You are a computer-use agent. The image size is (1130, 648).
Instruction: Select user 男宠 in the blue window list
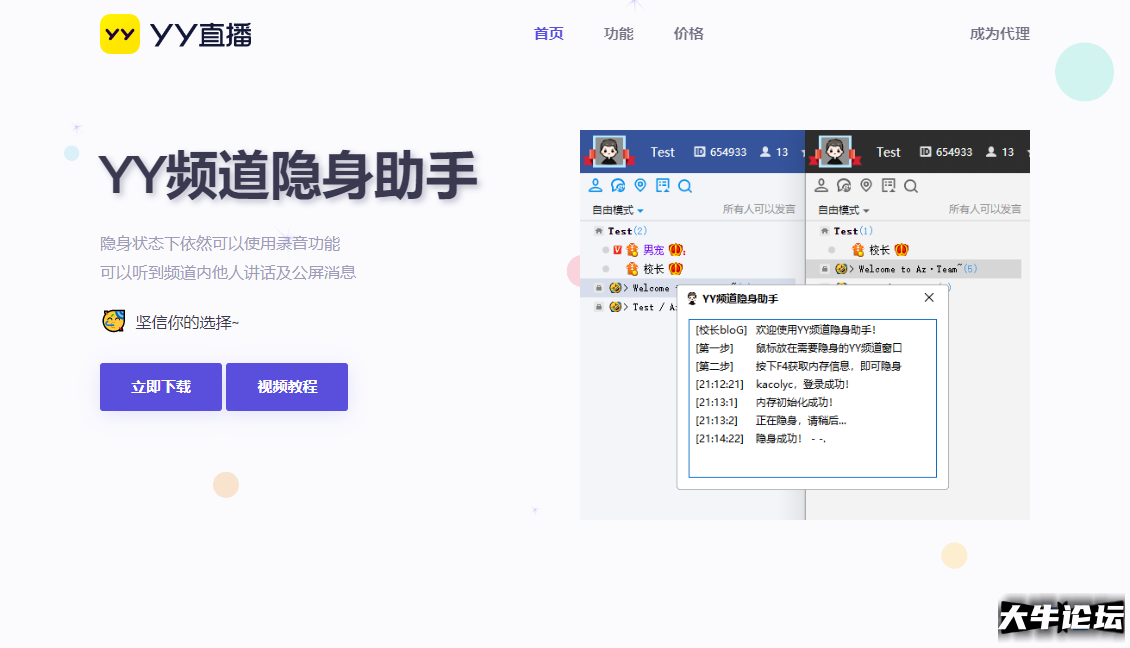coord(654,250)
